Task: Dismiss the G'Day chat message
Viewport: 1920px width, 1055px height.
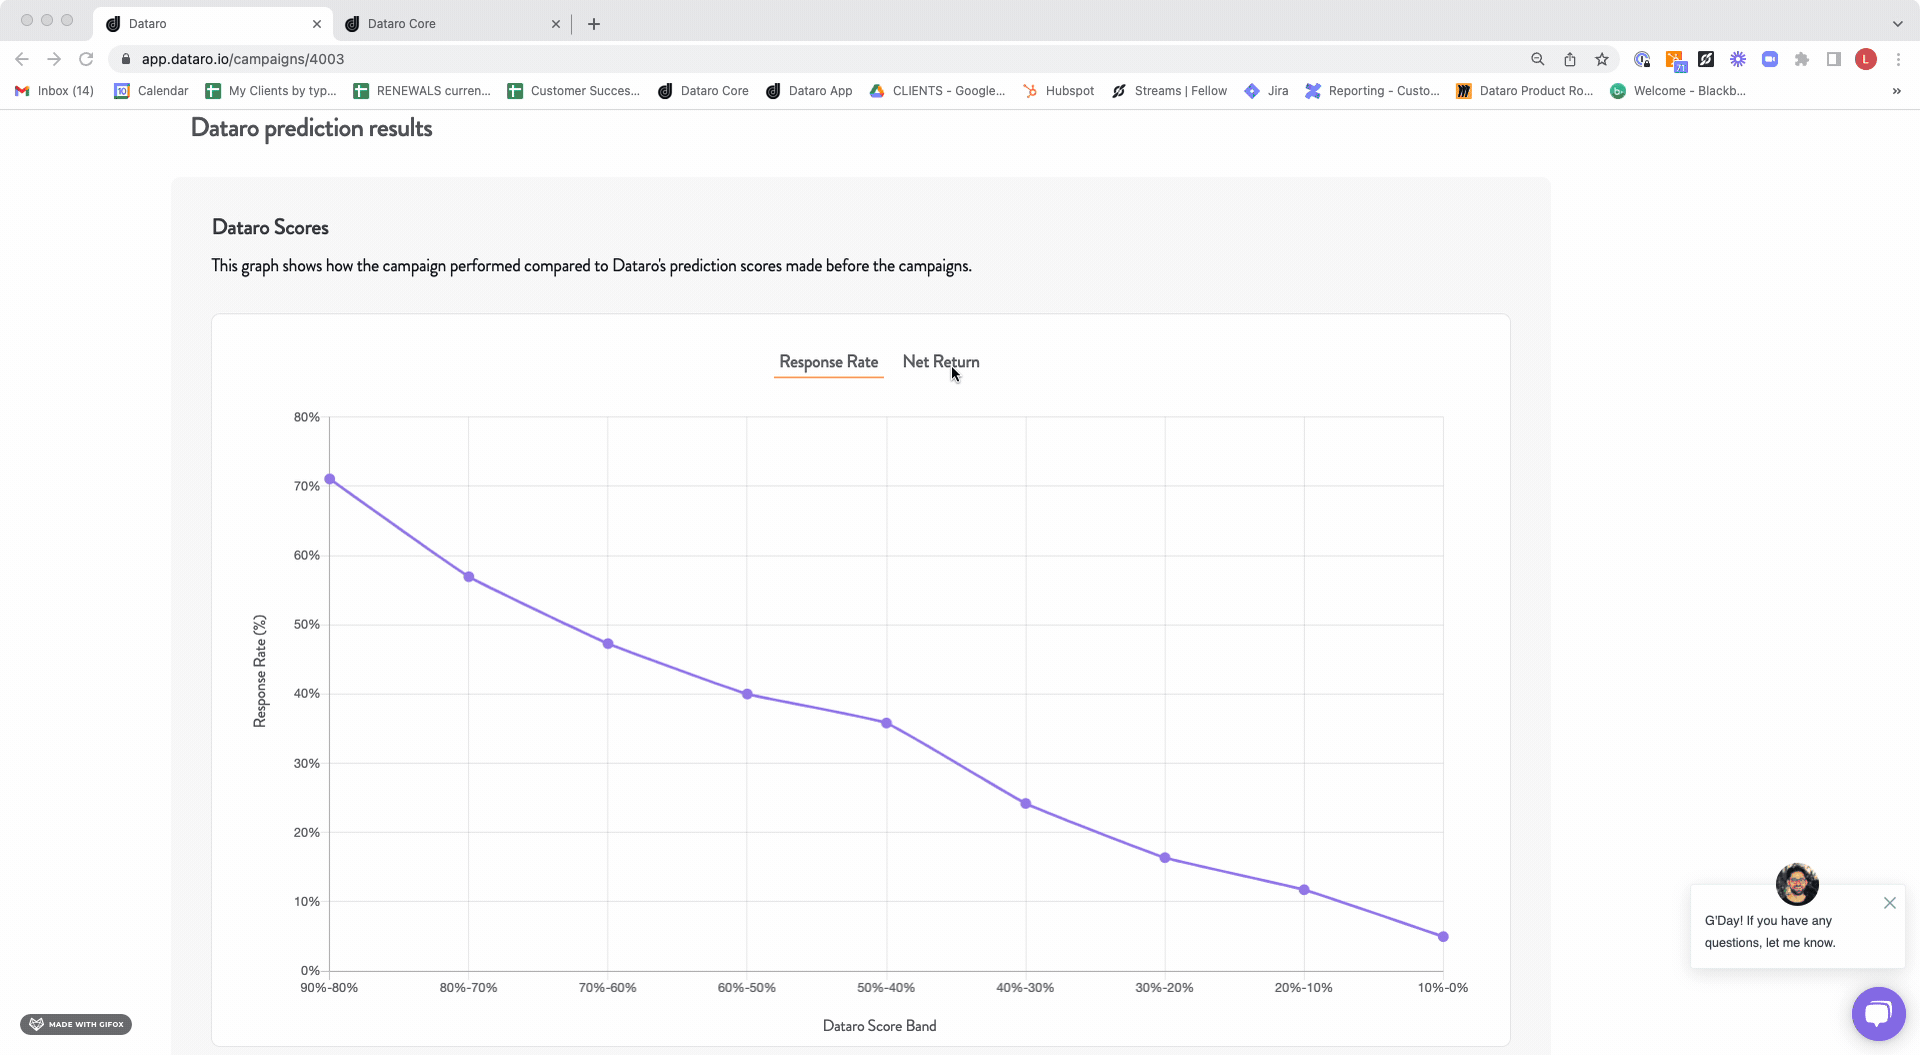Action: tap(1889, 903)
